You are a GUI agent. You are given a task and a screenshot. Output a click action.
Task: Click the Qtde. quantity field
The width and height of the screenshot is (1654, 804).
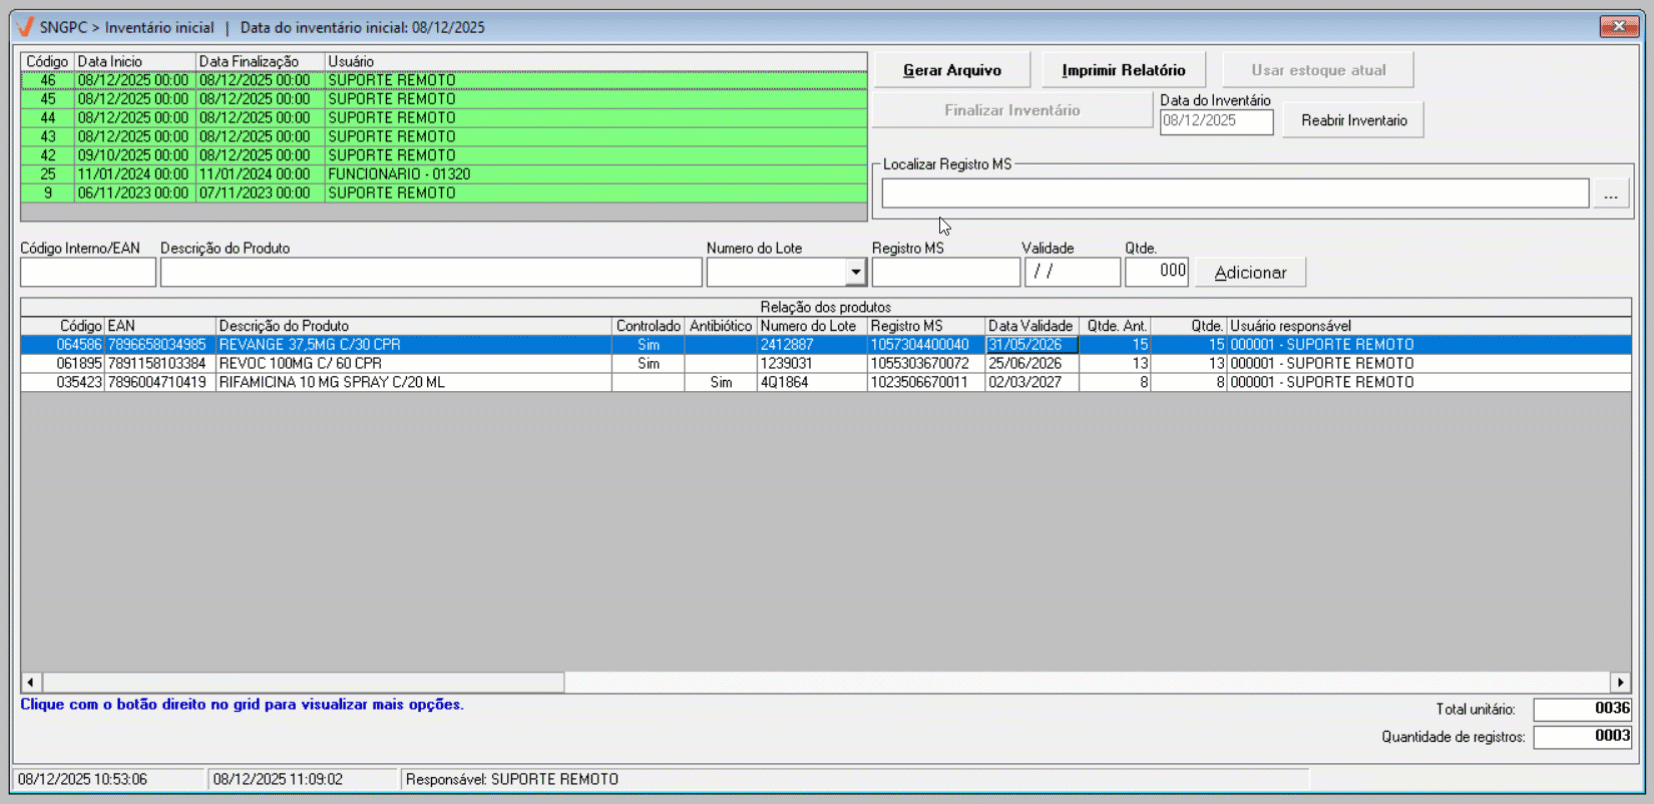(1156, 272)
